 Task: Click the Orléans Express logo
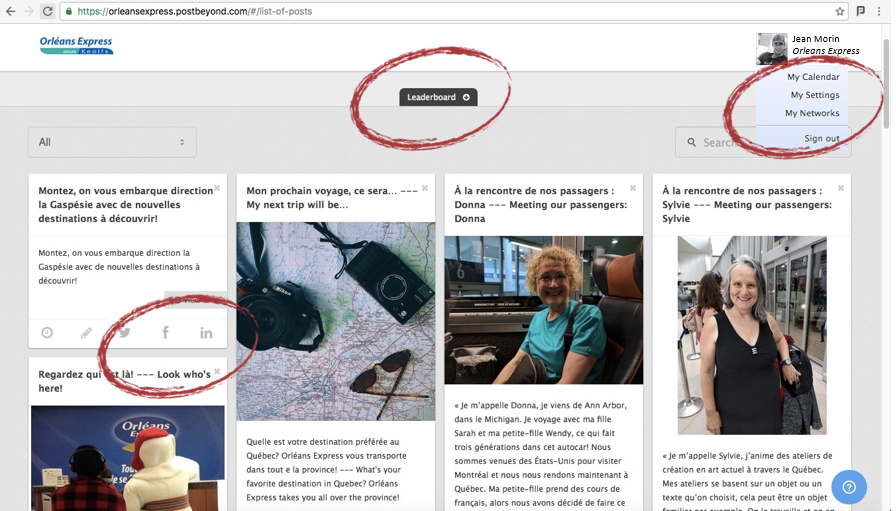(x=76, y=46)
